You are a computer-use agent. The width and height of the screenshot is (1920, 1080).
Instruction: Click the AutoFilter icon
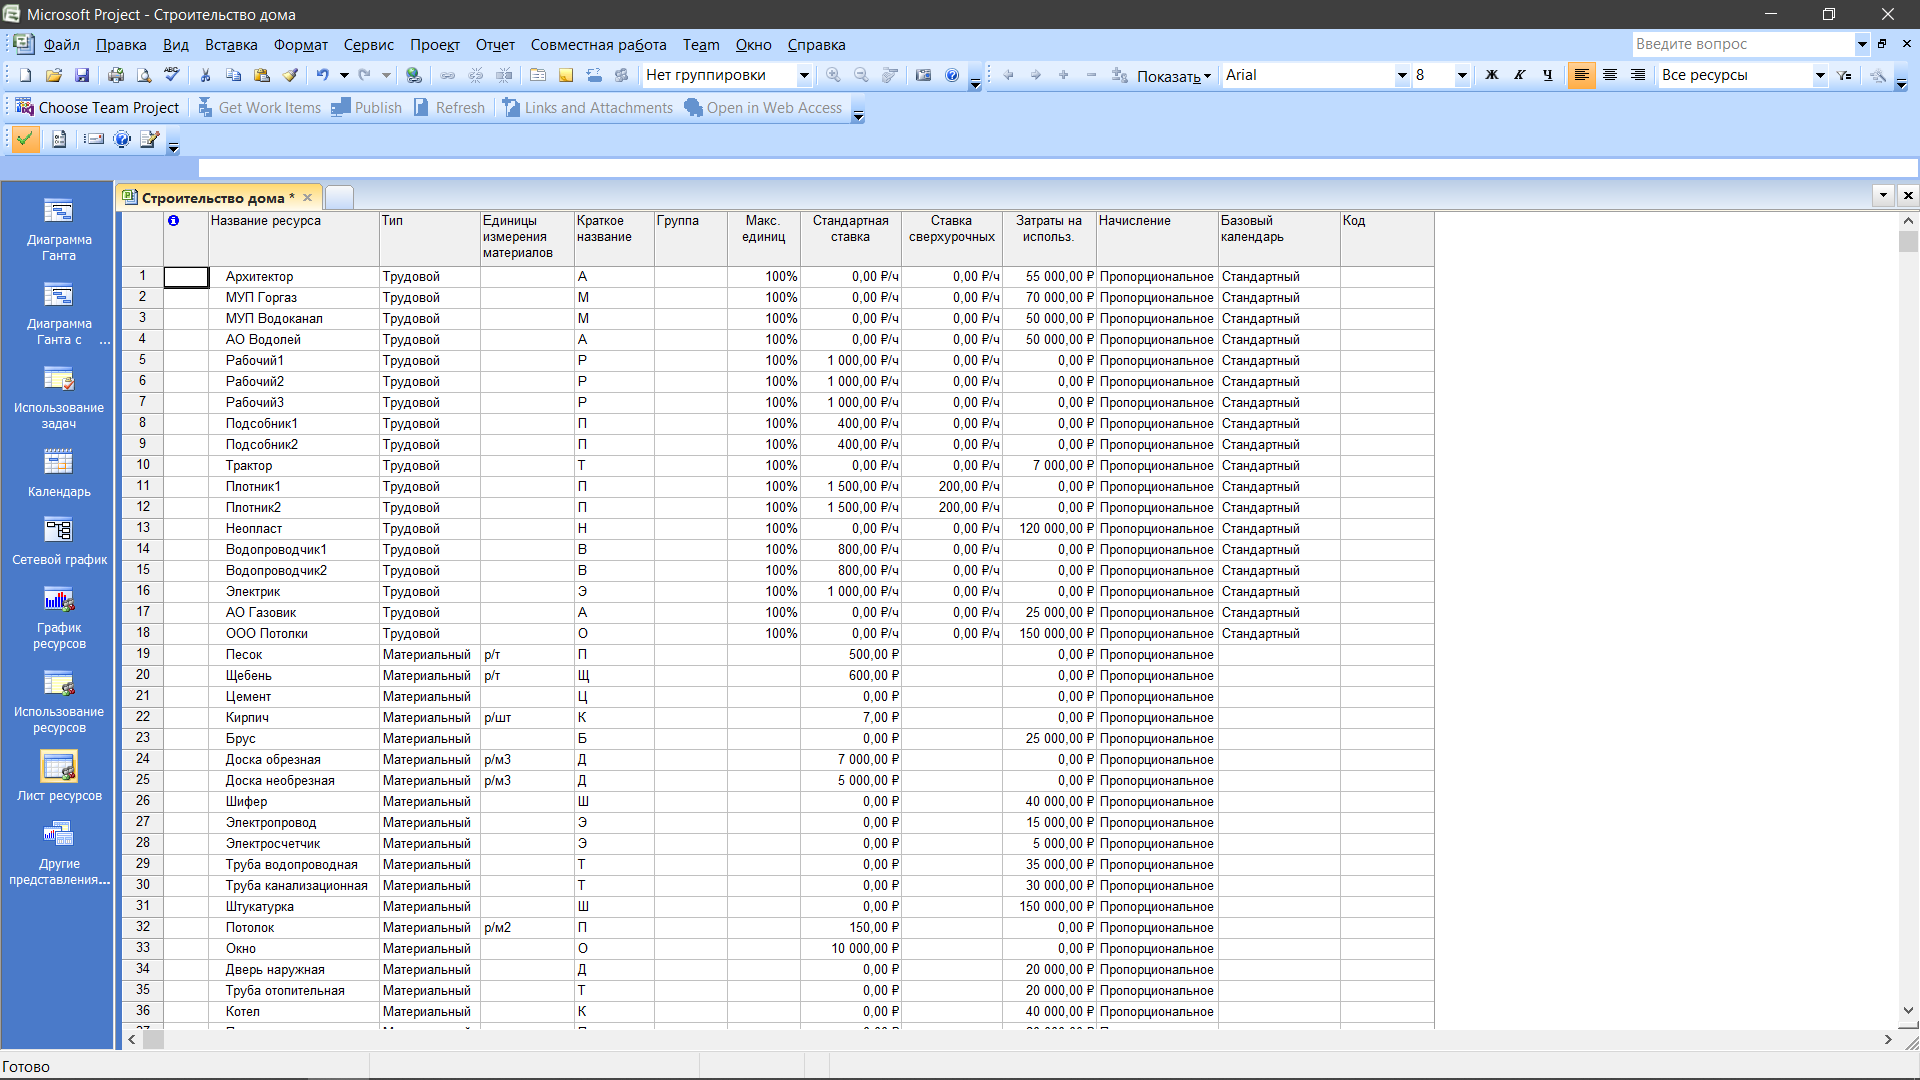pyautogui.click(x=1845, y=75)
